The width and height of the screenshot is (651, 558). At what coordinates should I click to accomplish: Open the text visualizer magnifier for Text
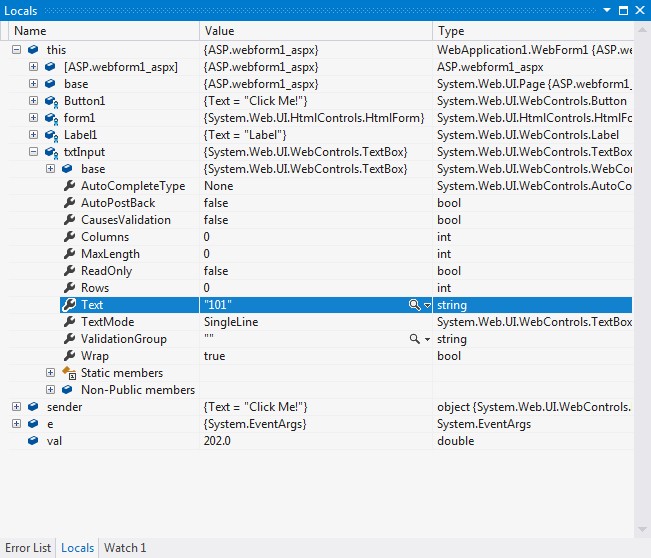[414, 305]
